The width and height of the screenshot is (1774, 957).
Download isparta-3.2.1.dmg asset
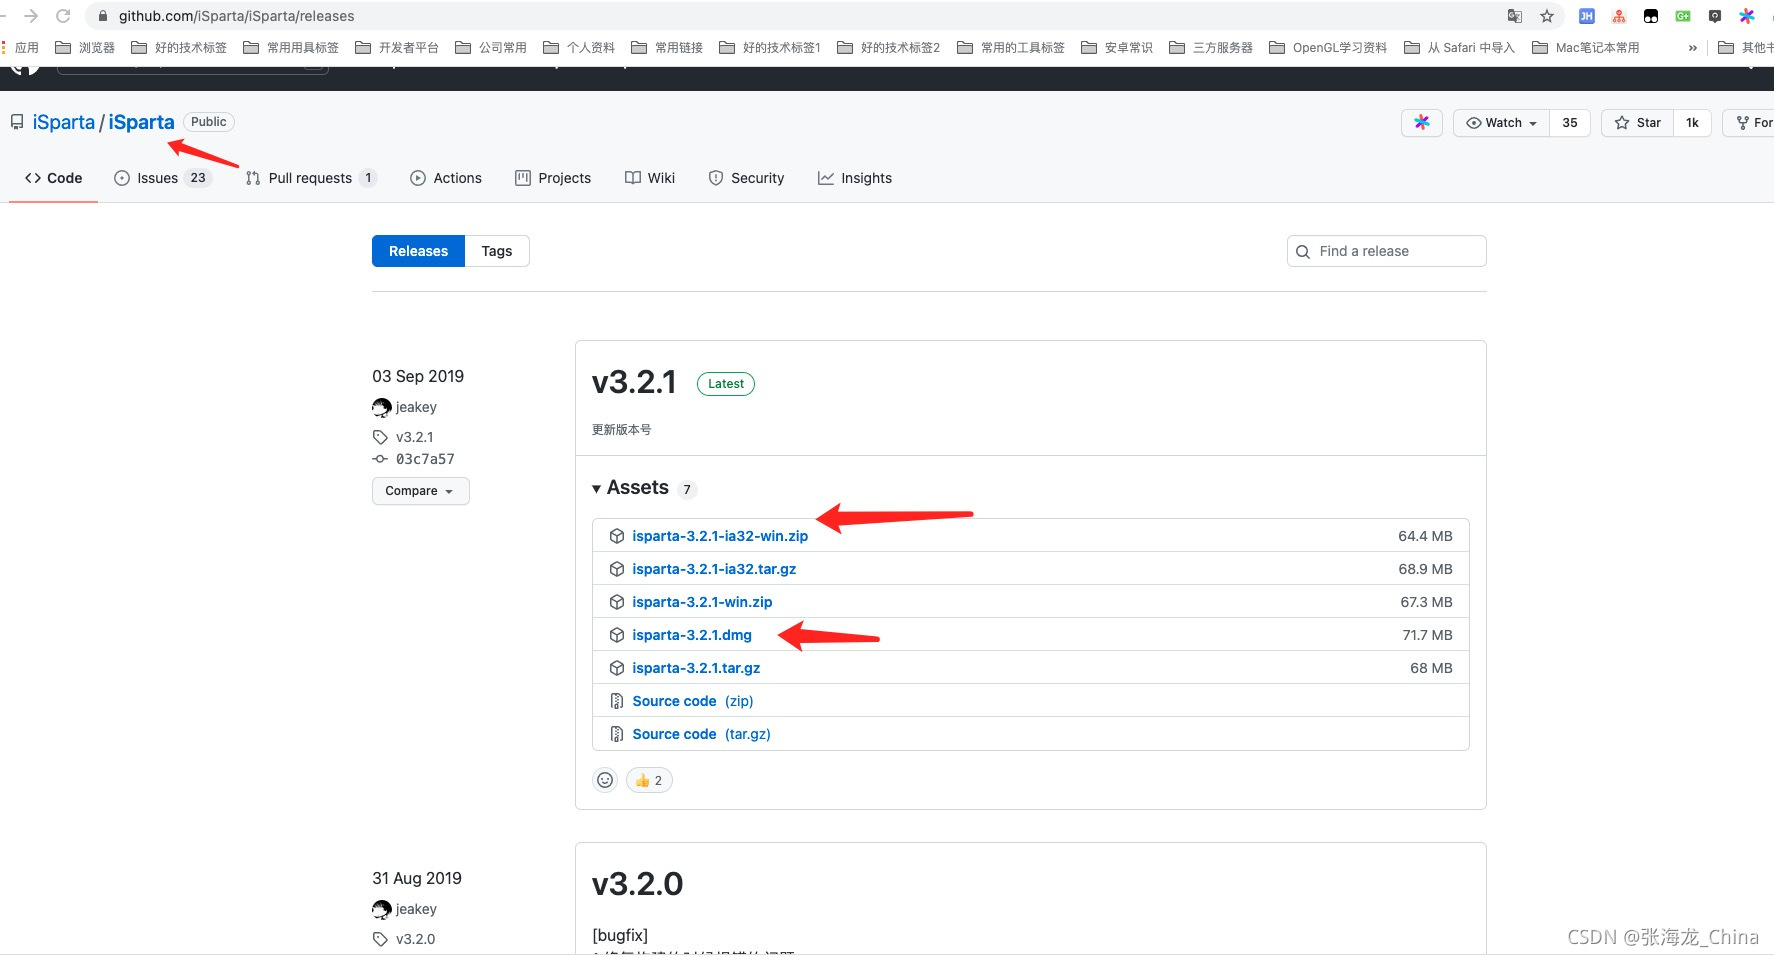point(692,635)
